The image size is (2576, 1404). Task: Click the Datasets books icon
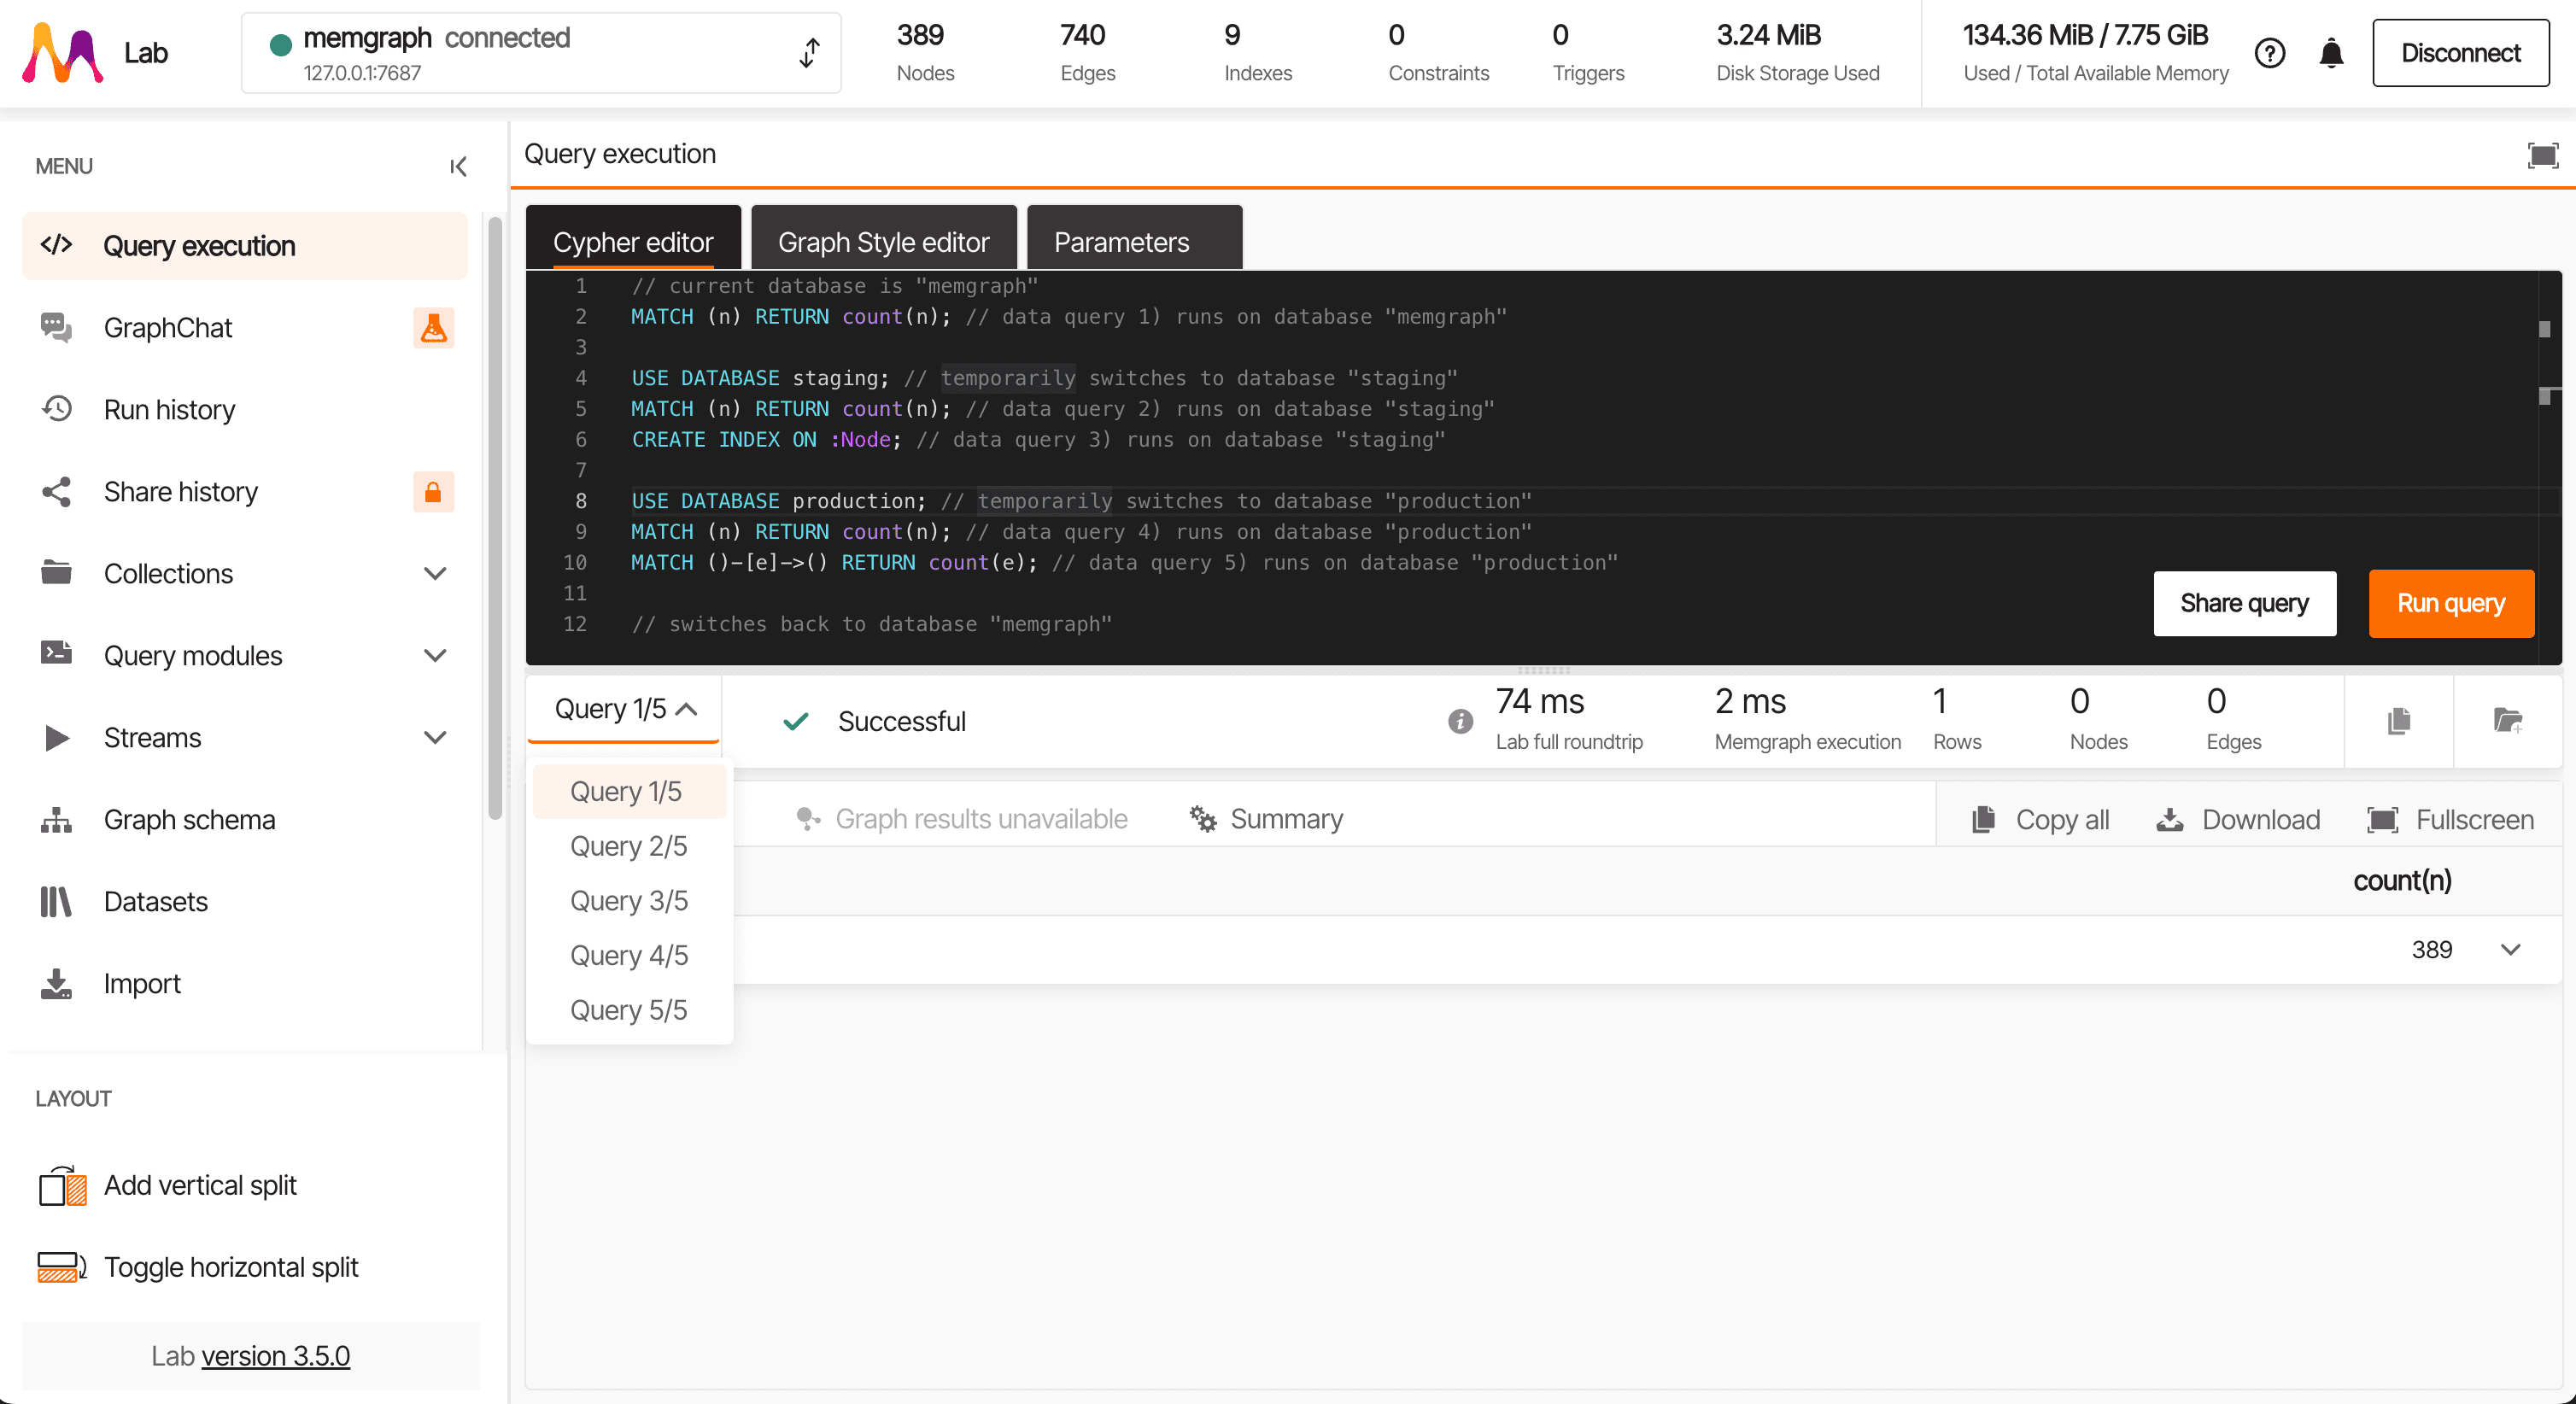(56, 902)
